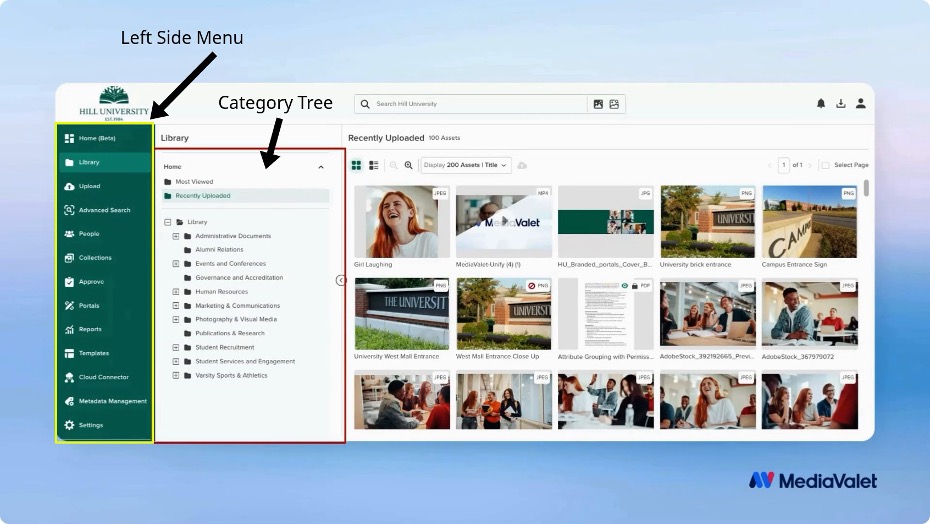This screenshot has height=524, width=930.
Task: Click the search magnifier icon in the search bar
Action: [x=365, y=104]
